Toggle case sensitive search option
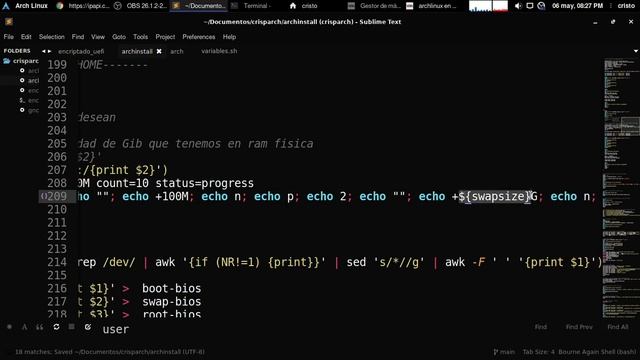 pos(24,327)
